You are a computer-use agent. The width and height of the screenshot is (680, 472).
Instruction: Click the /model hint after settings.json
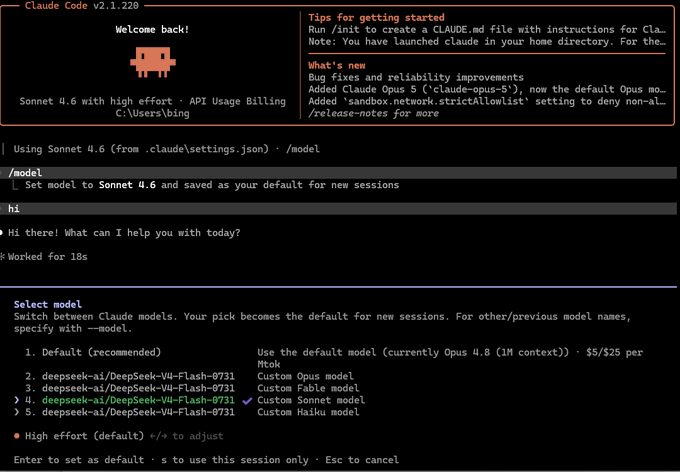tap(303, 149)
